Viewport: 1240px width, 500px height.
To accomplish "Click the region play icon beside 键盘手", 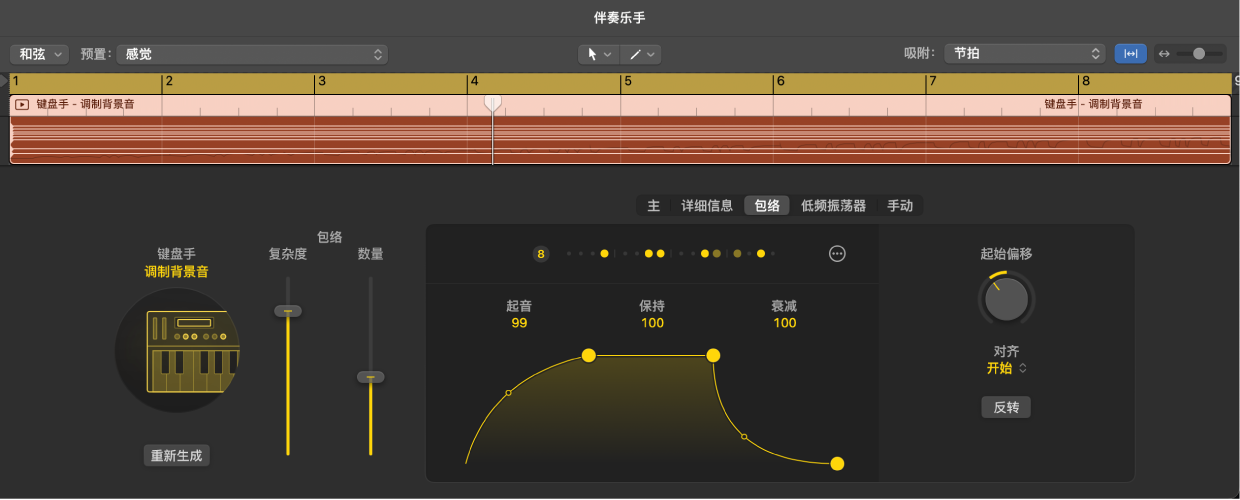I will [x=22, y=104].
